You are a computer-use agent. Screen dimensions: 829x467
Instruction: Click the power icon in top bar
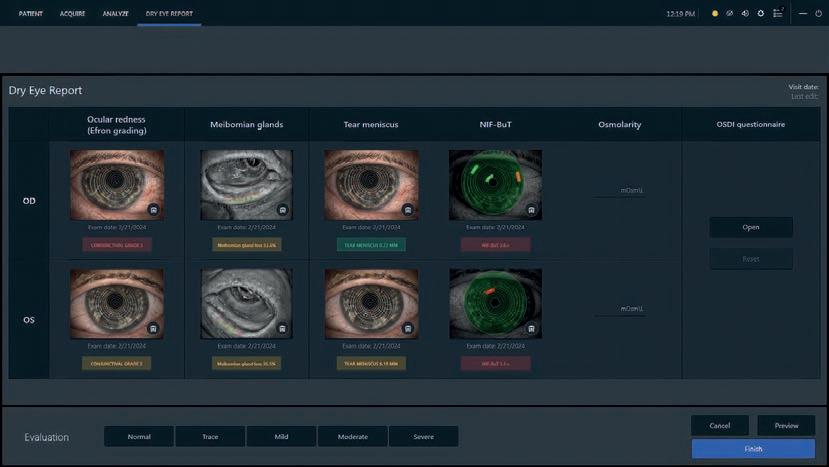tap(818, 13)
